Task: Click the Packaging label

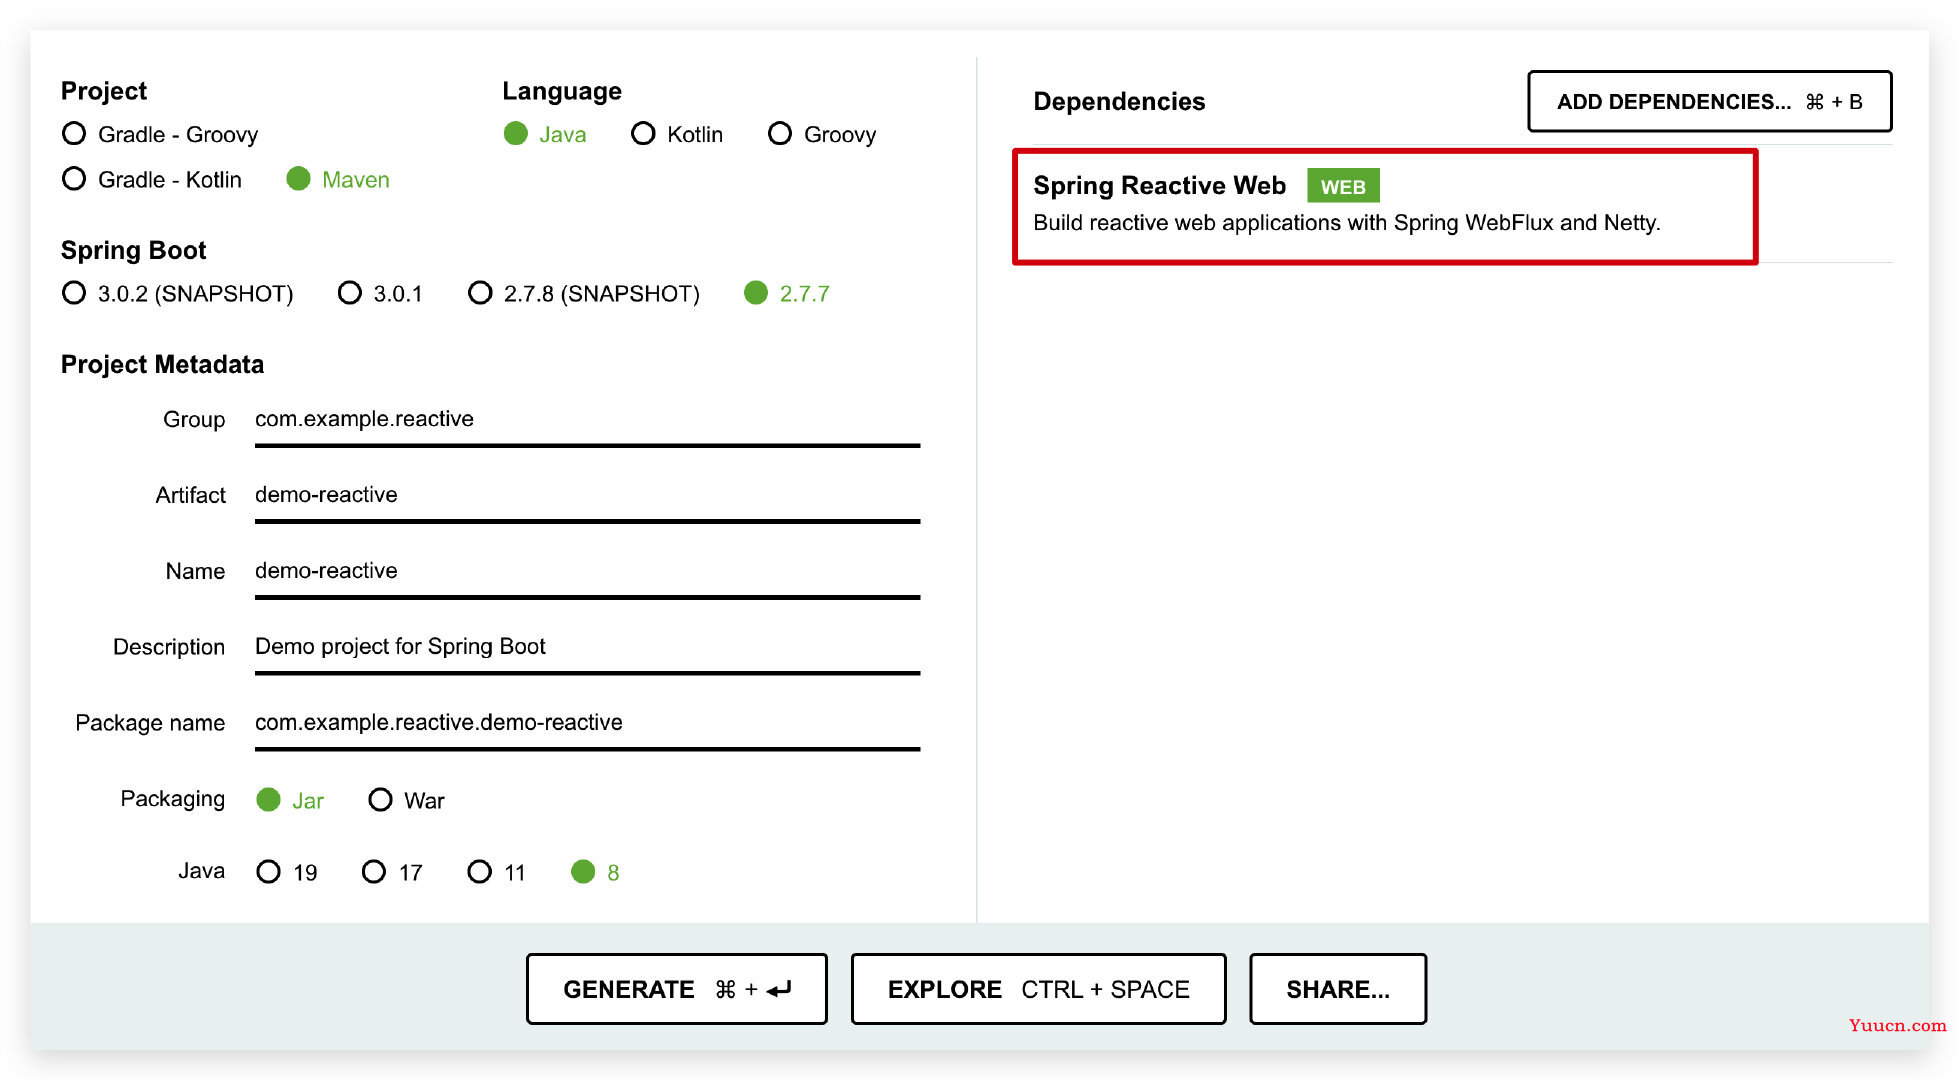Action: pyautogui.click(x=172, y=799)
